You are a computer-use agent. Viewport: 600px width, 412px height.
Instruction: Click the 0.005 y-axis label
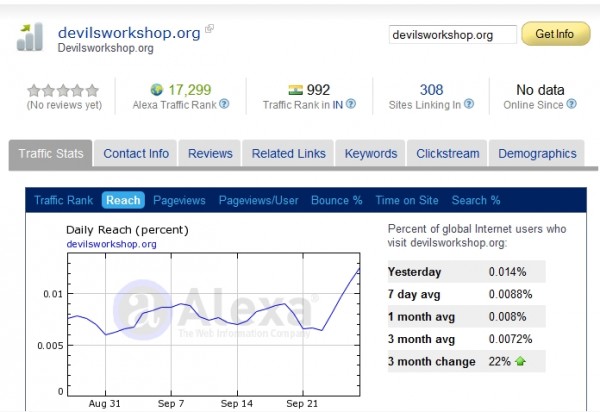[x=50, y=346]
